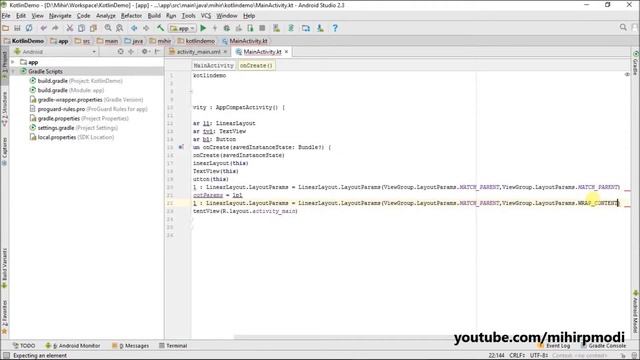This screenshot has width=640, height=360.
Task: Click the Synchronize toolbar icon
Action: pyautogui.click(x=29, y=28)
